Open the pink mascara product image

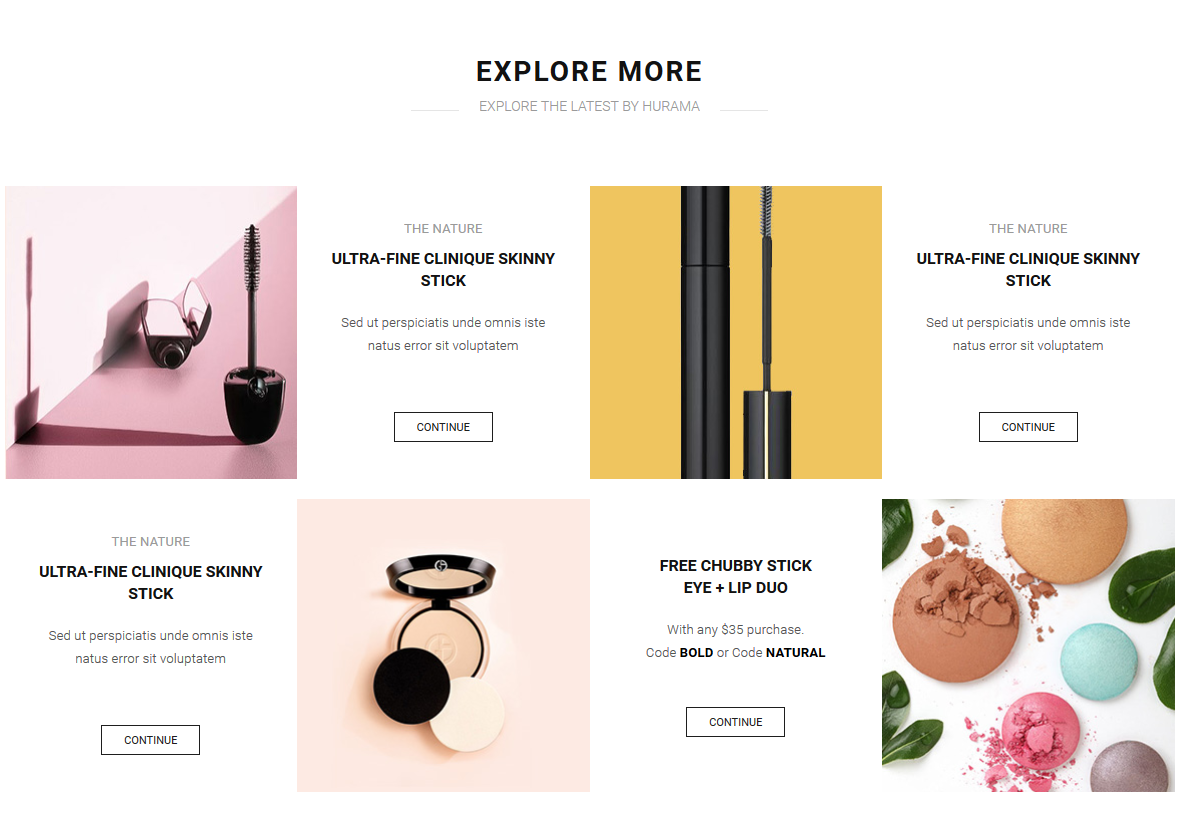(x=151, y=332)
